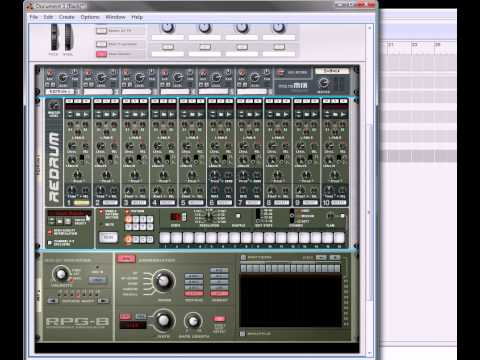Toggle Redrum Pattern enable button
This screenshot has height=360, width=480.
click(127, 211)
